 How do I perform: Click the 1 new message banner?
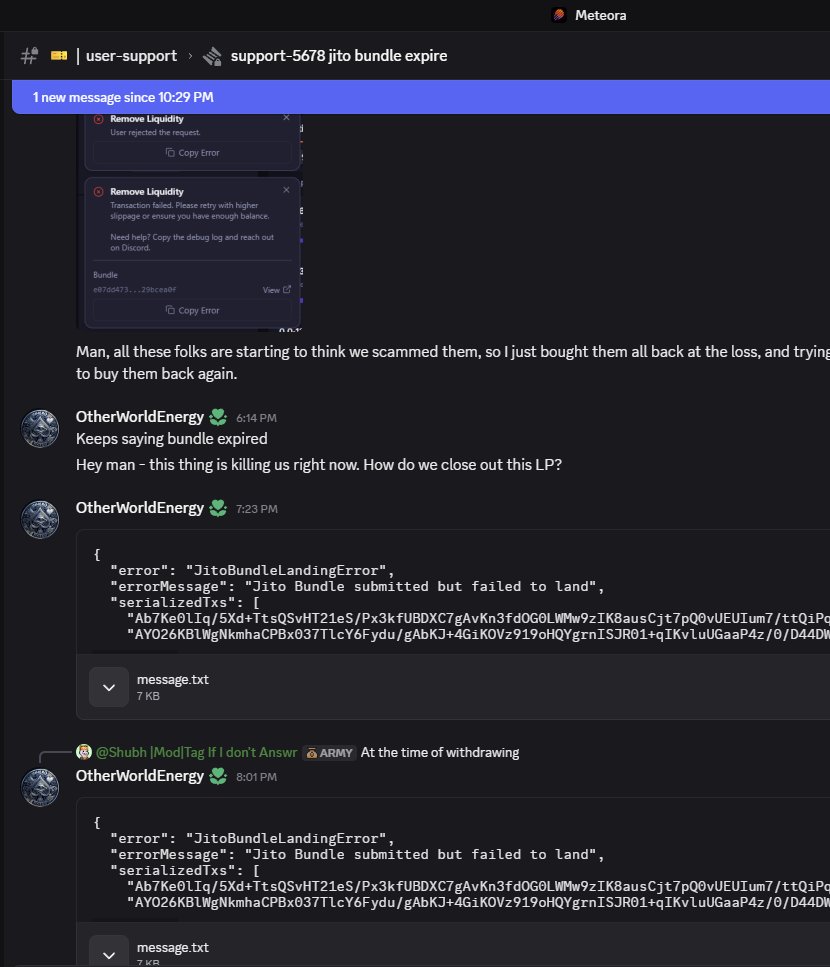point(421,97)
